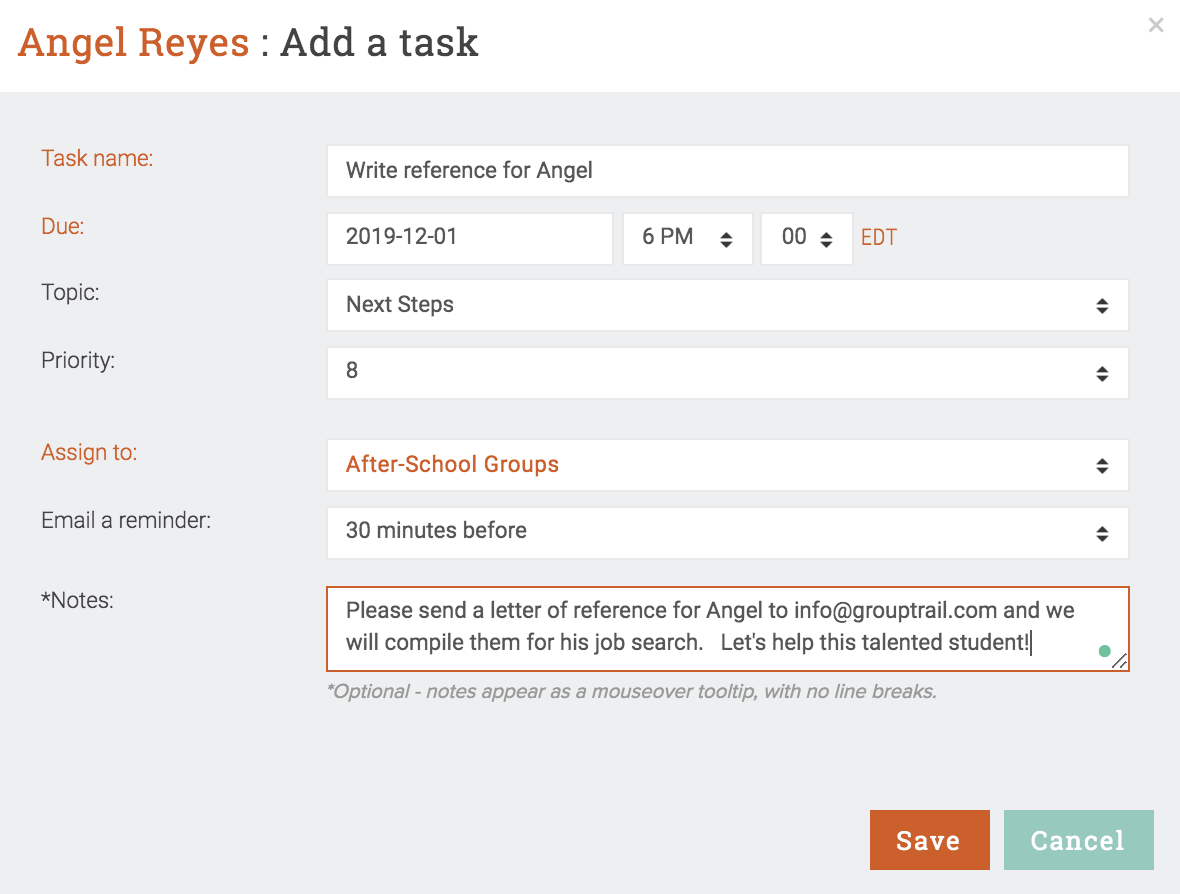The height and width of the screenshot is (894, 1180).
Task: Click inside the Notes text area
Action: pos(700,627)
